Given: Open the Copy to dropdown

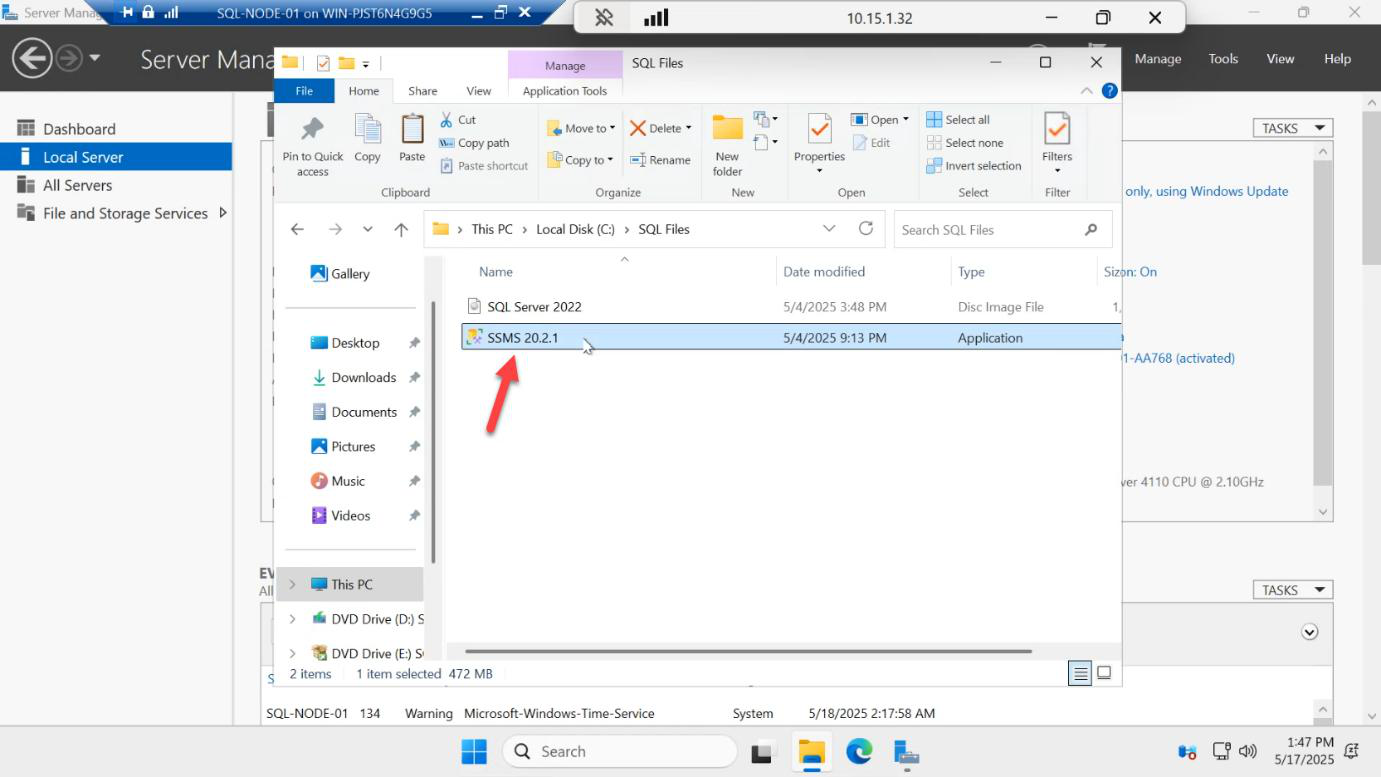Looking at the screenshot, I should [x=580, y=160].
